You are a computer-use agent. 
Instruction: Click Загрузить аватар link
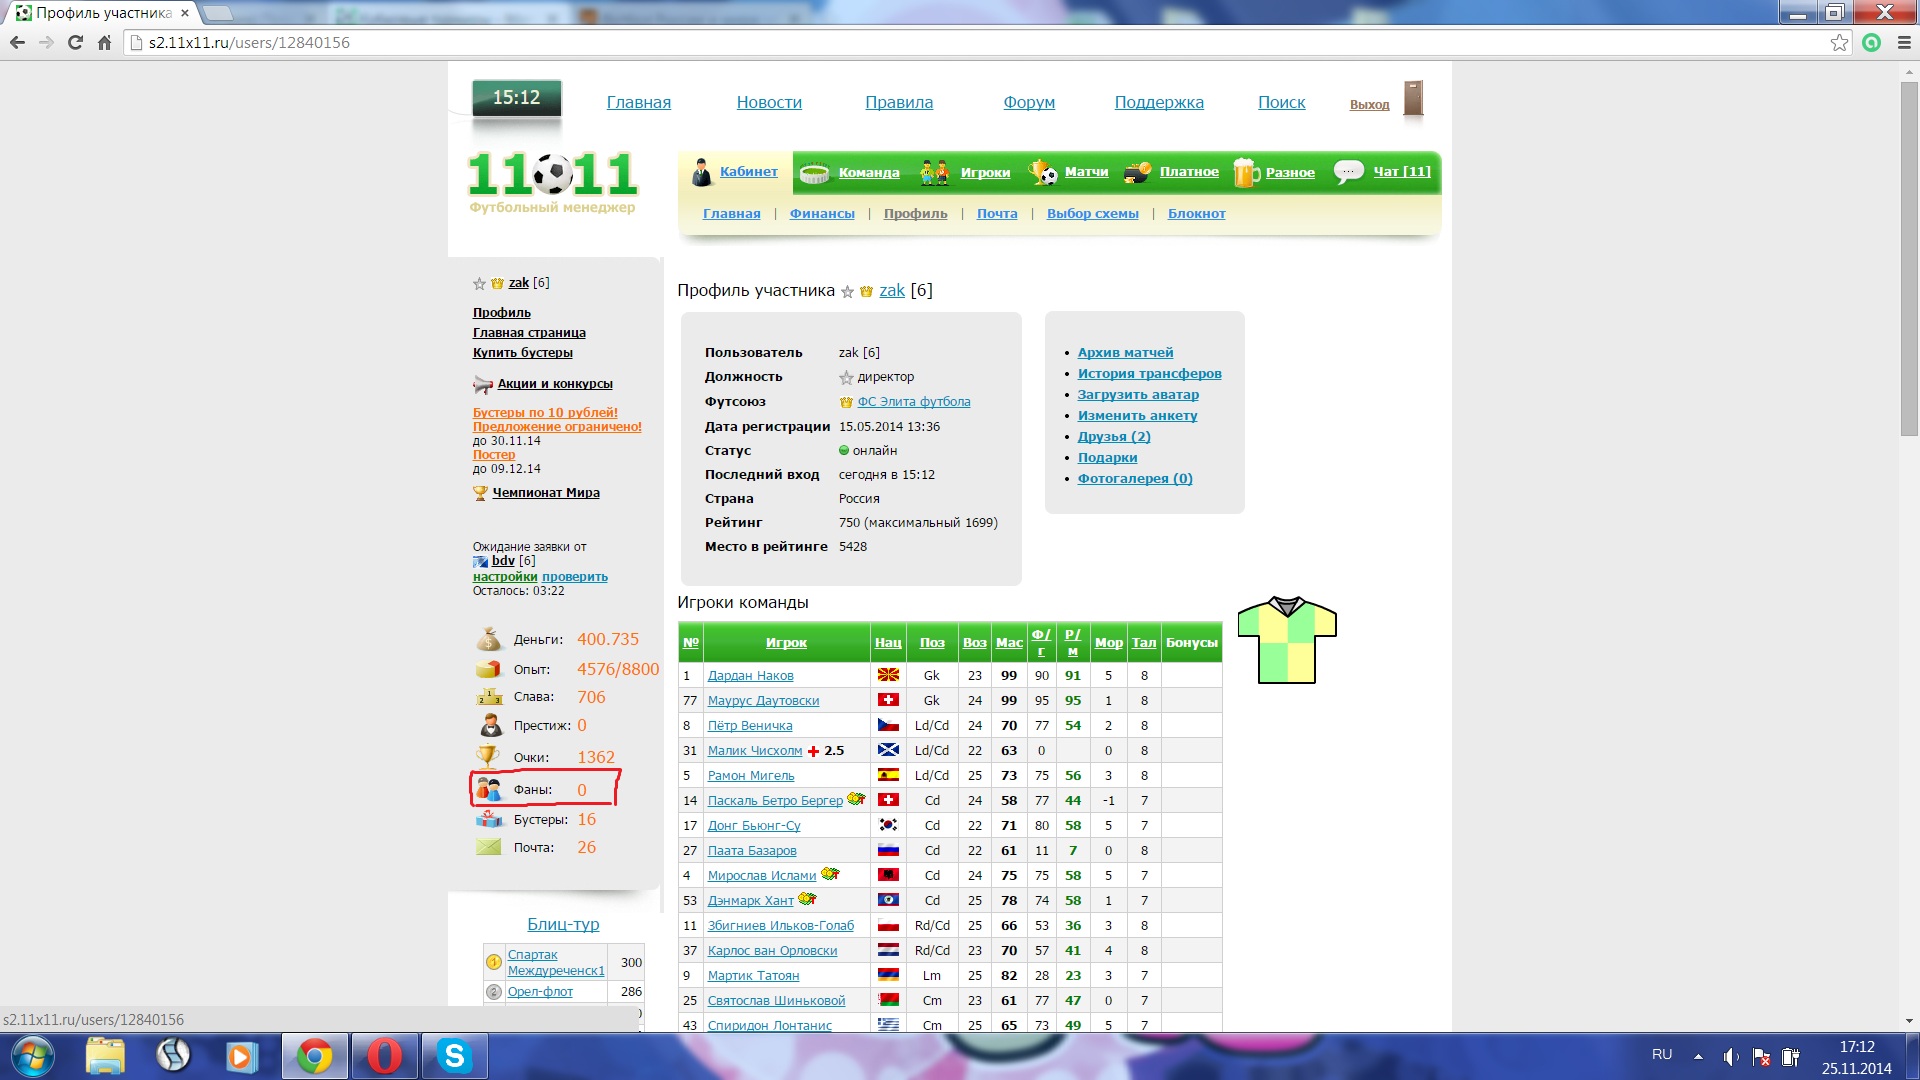tap(1137, 395)
